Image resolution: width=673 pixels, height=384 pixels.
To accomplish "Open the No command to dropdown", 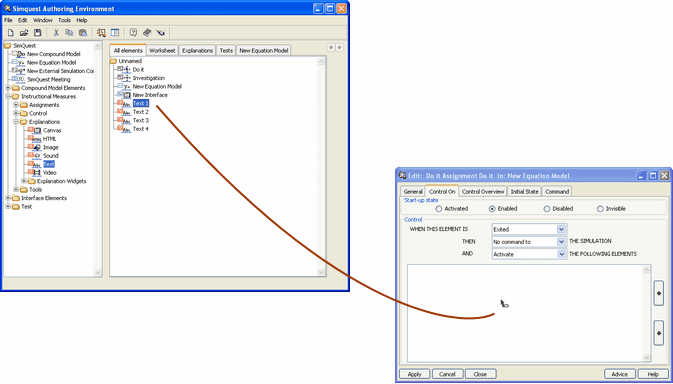I will 529,242.
